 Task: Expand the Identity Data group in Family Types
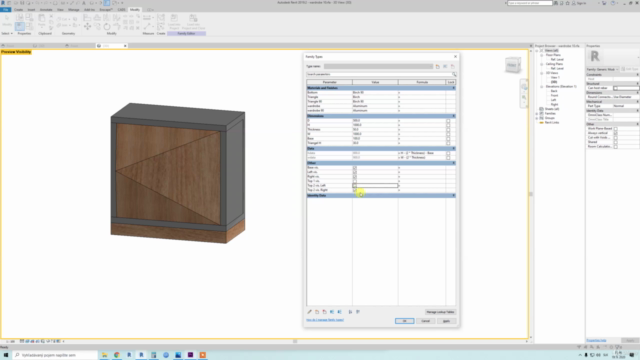(453, 196)
